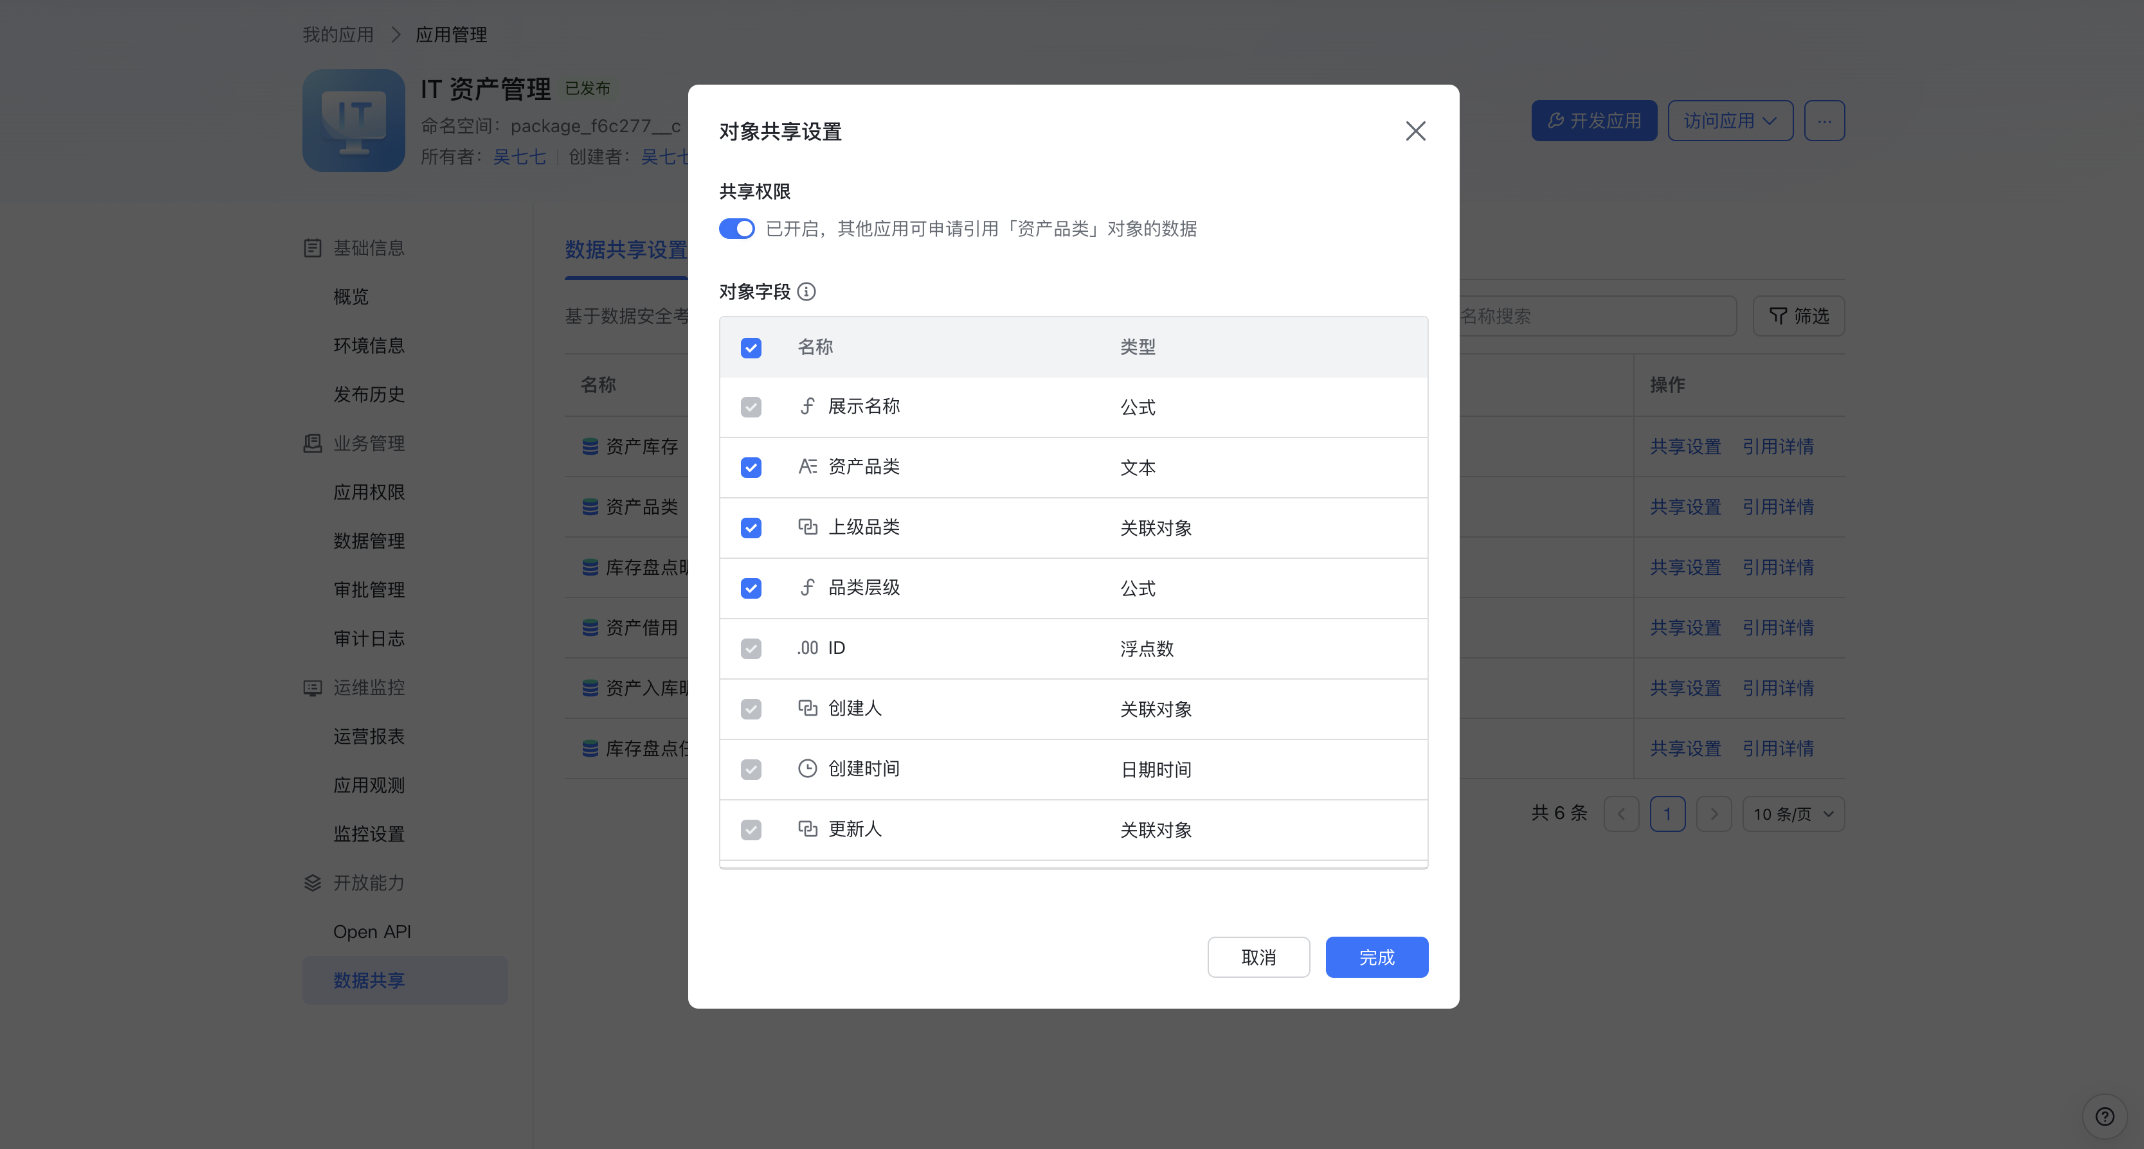This screenshot has height=1149, width=2144.
Task: Select 数据共享 in sidebar
Action: coord(405,981)
